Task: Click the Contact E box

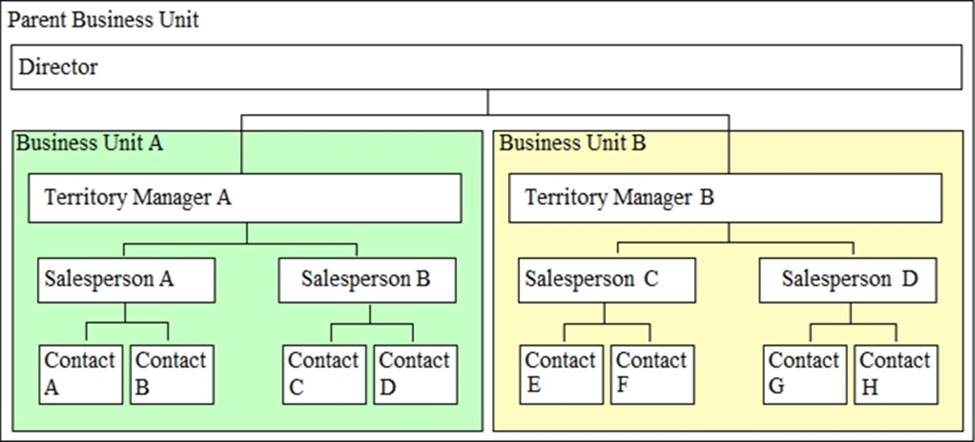Action: [x=561, y=374]
